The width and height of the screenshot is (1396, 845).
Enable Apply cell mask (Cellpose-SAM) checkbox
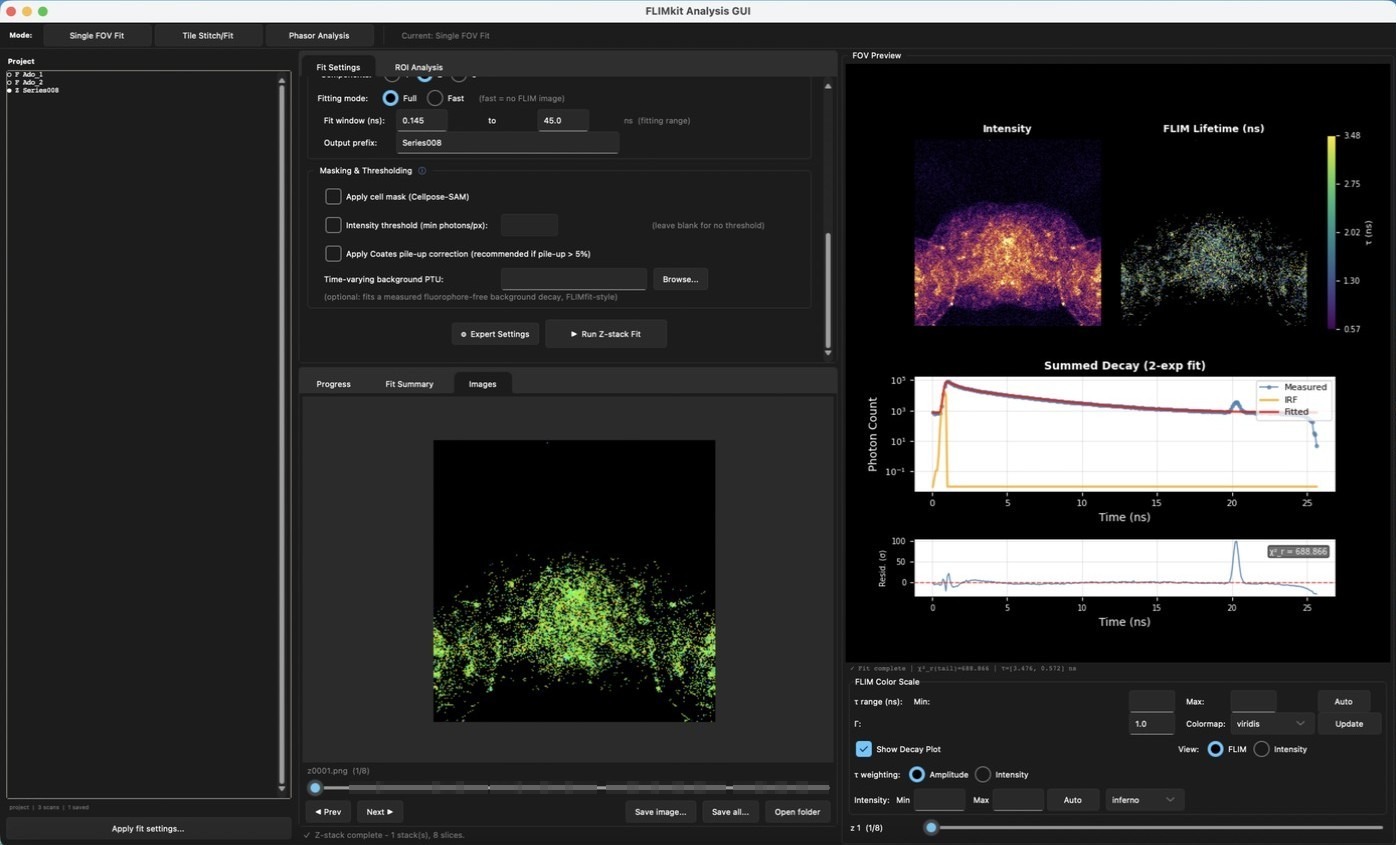(333, 197)
